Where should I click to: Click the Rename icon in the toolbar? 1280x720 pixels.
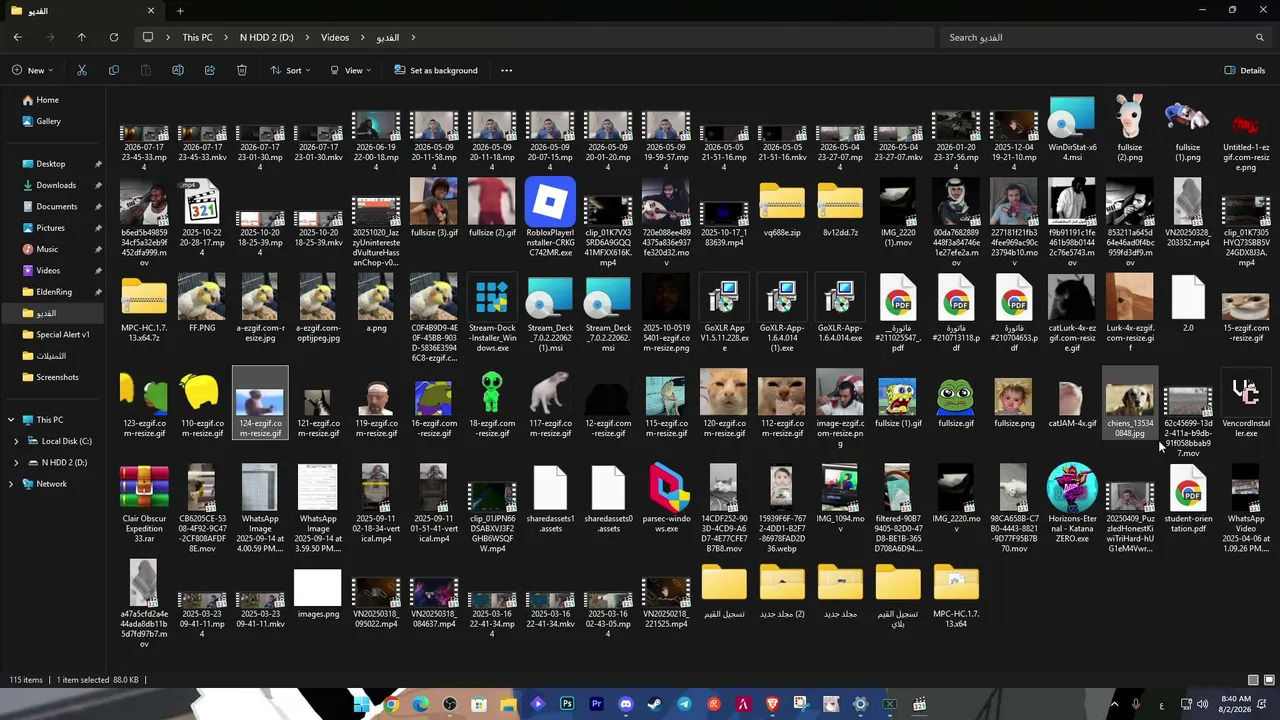(178, 70)
